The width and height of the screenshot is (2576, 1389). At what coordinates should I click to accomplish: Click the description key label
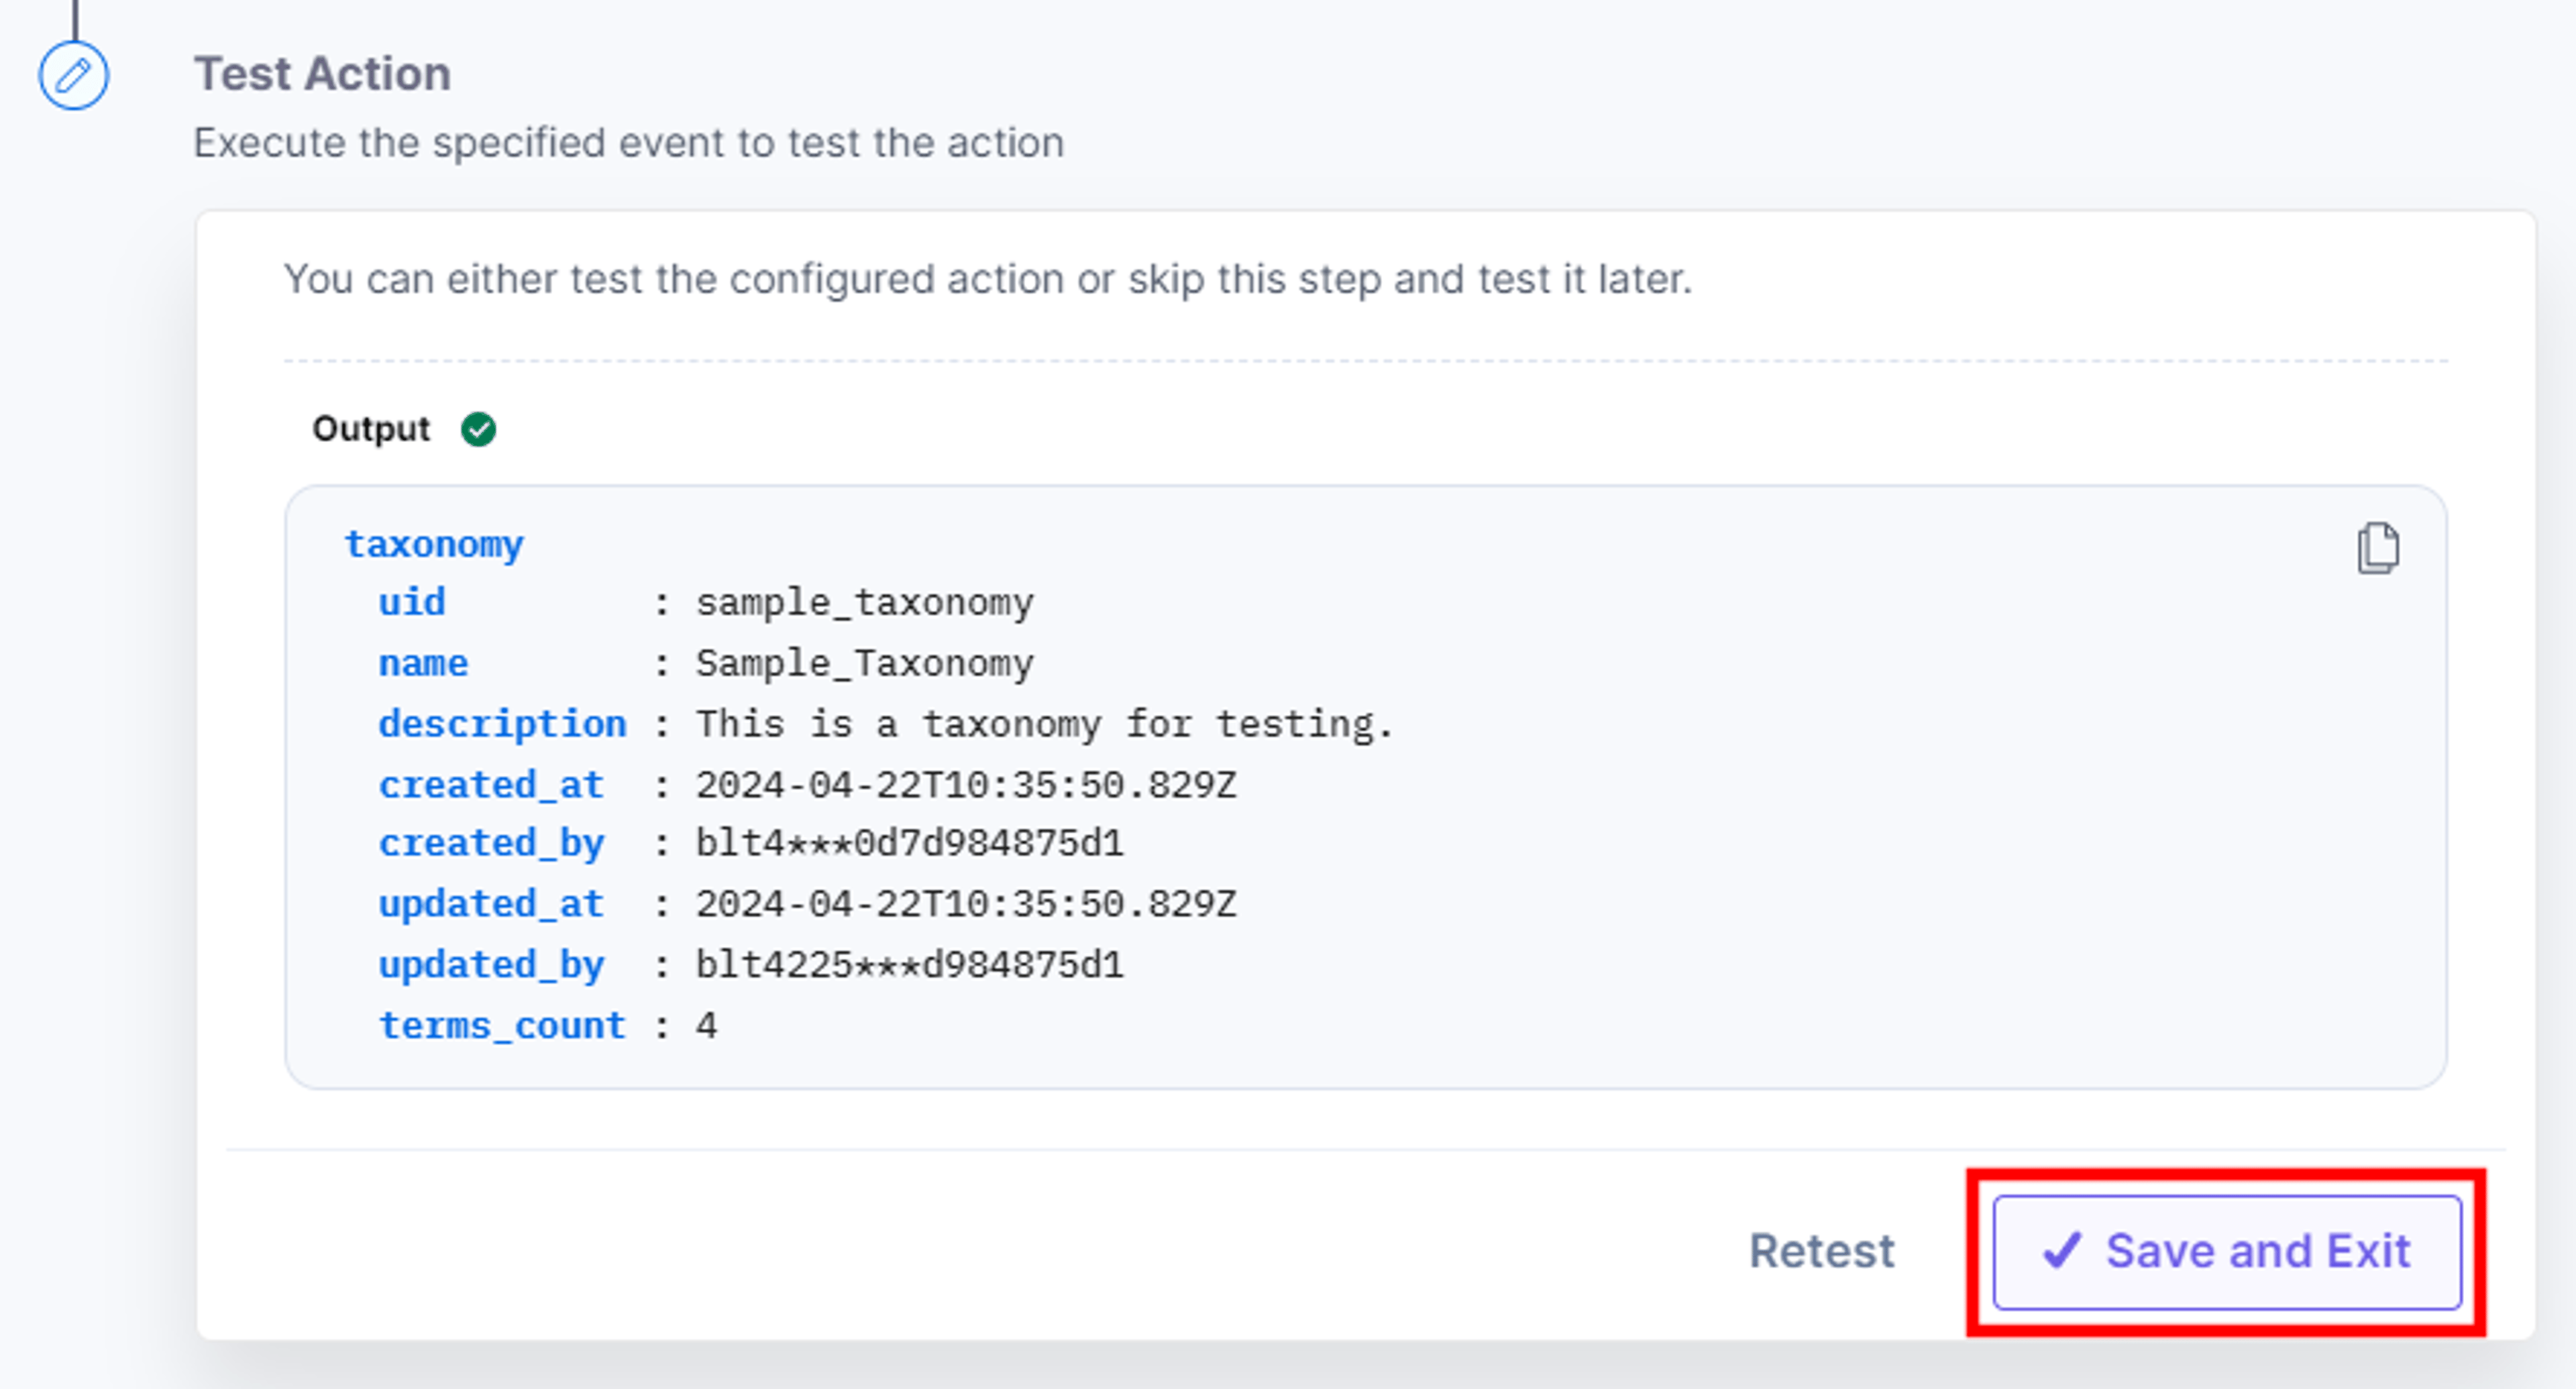coord(502,724)
